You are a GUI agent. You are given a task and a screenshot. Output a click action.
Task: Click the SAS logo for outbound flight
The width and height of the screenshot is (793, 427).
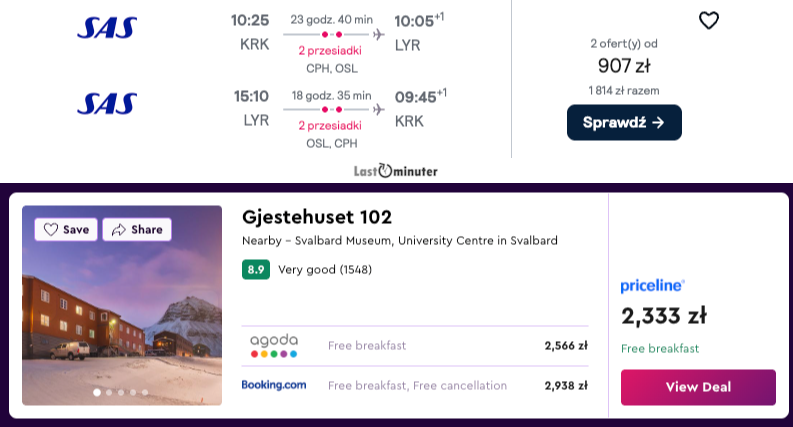click(107, 28)
